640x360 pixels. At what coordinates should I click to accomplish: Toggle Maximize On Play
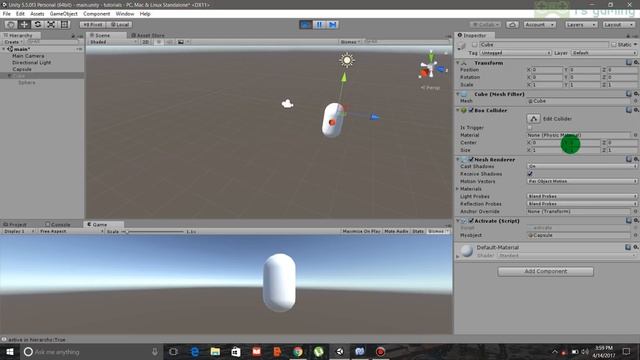[361, 231]
